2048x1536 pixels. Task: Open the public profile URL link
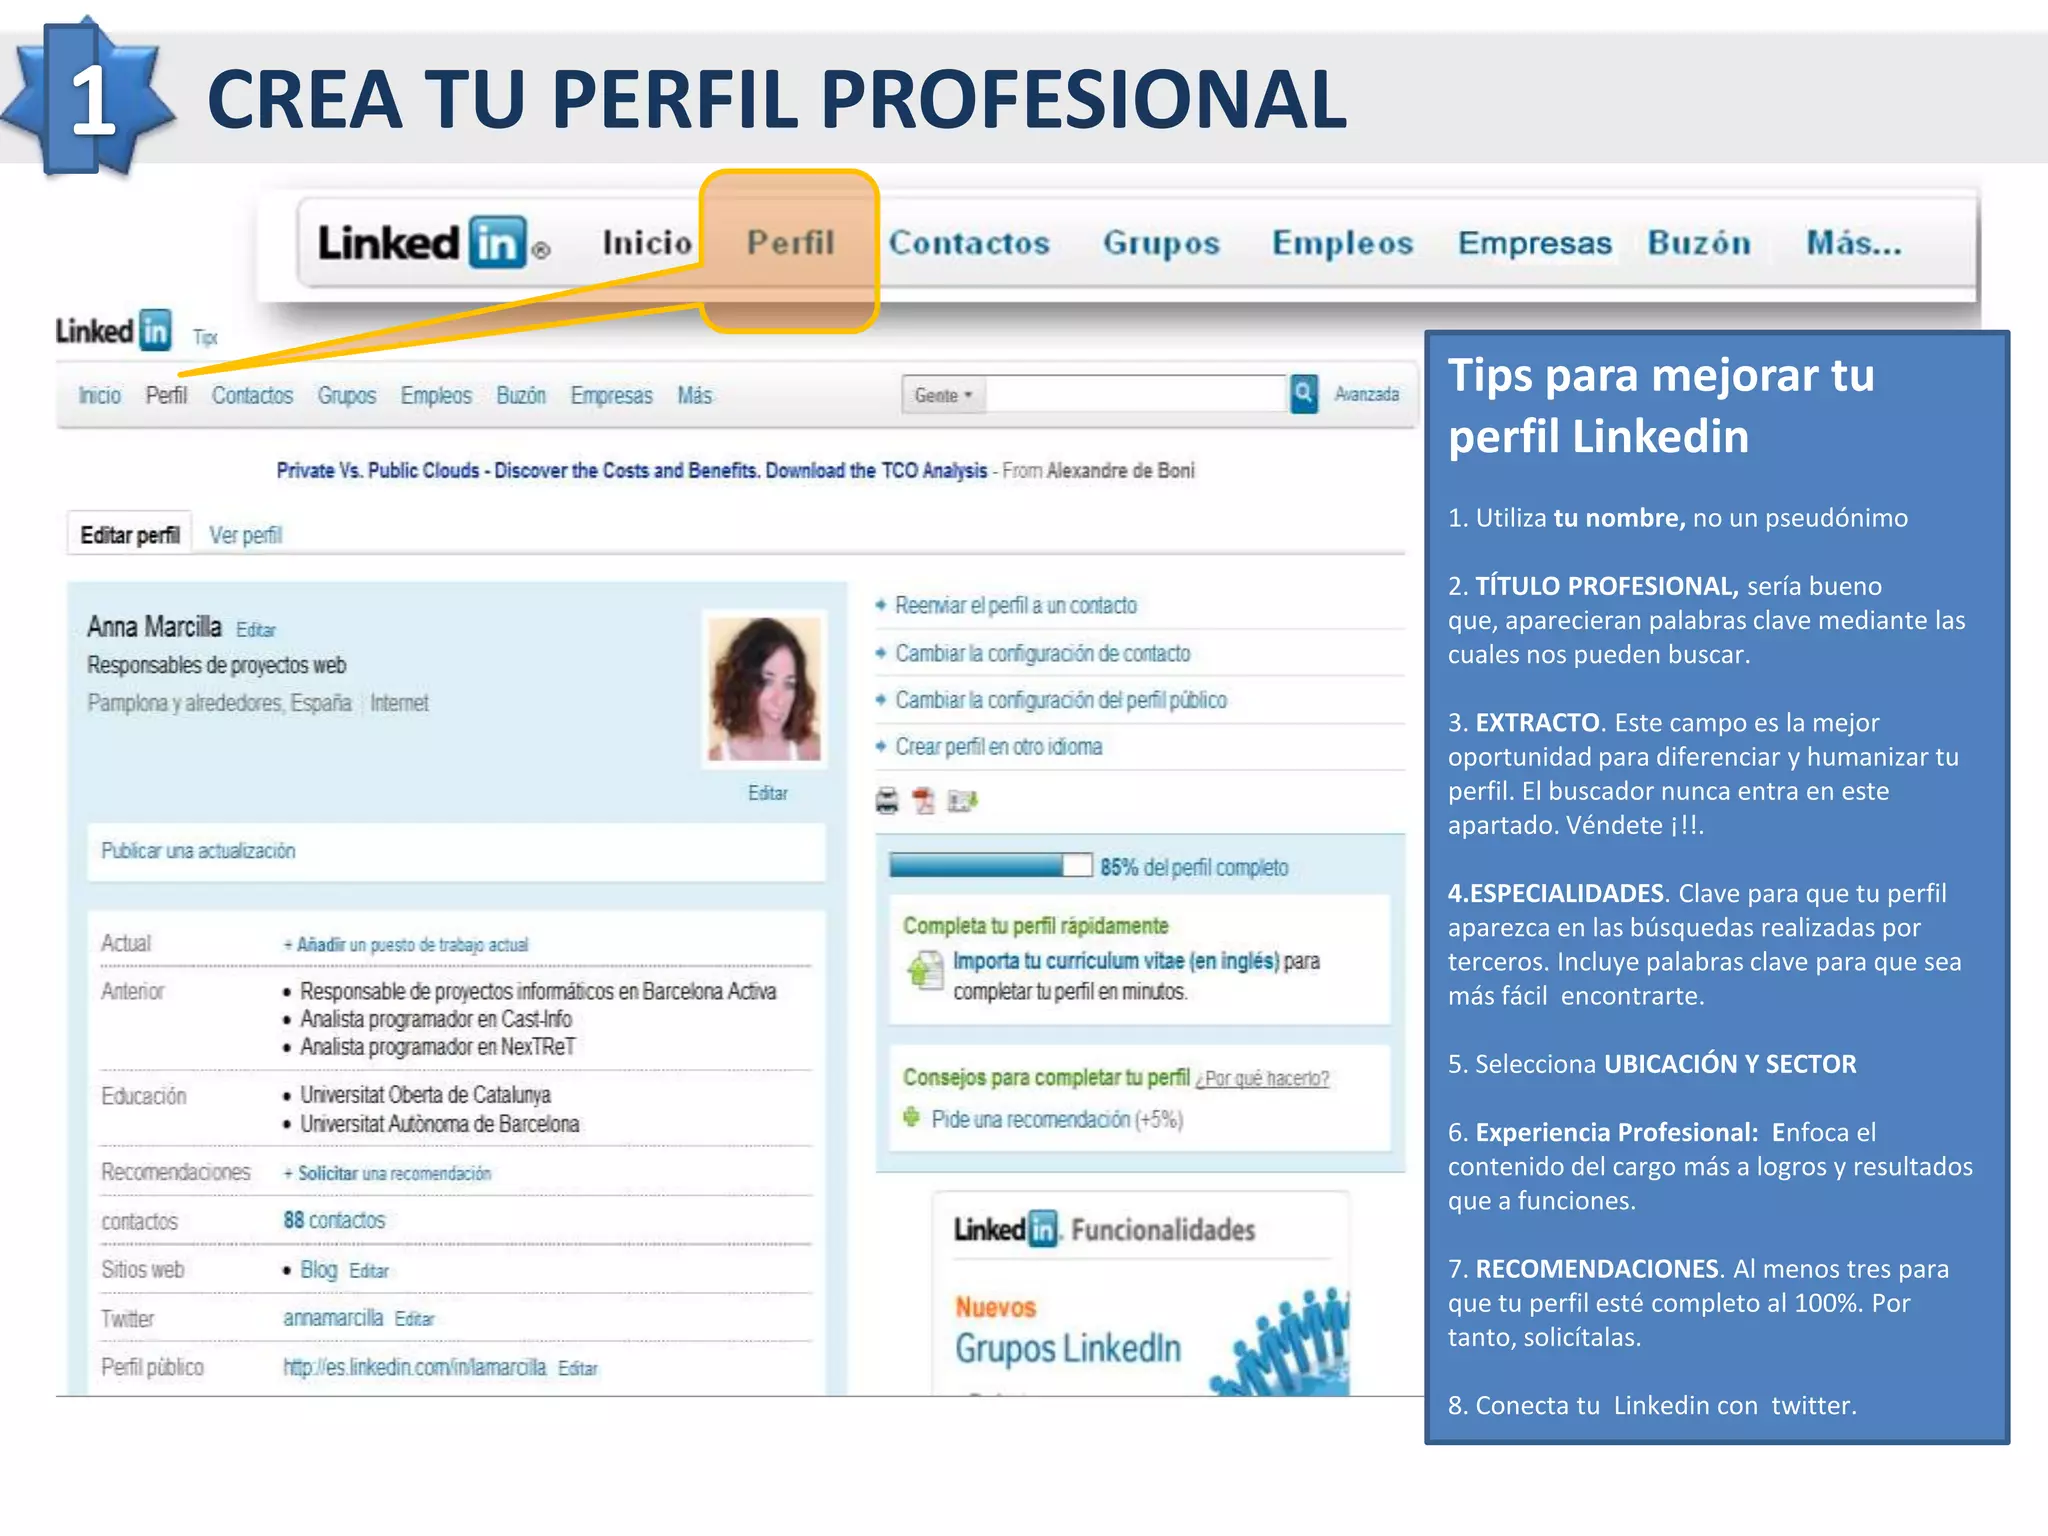point(415,1367)
